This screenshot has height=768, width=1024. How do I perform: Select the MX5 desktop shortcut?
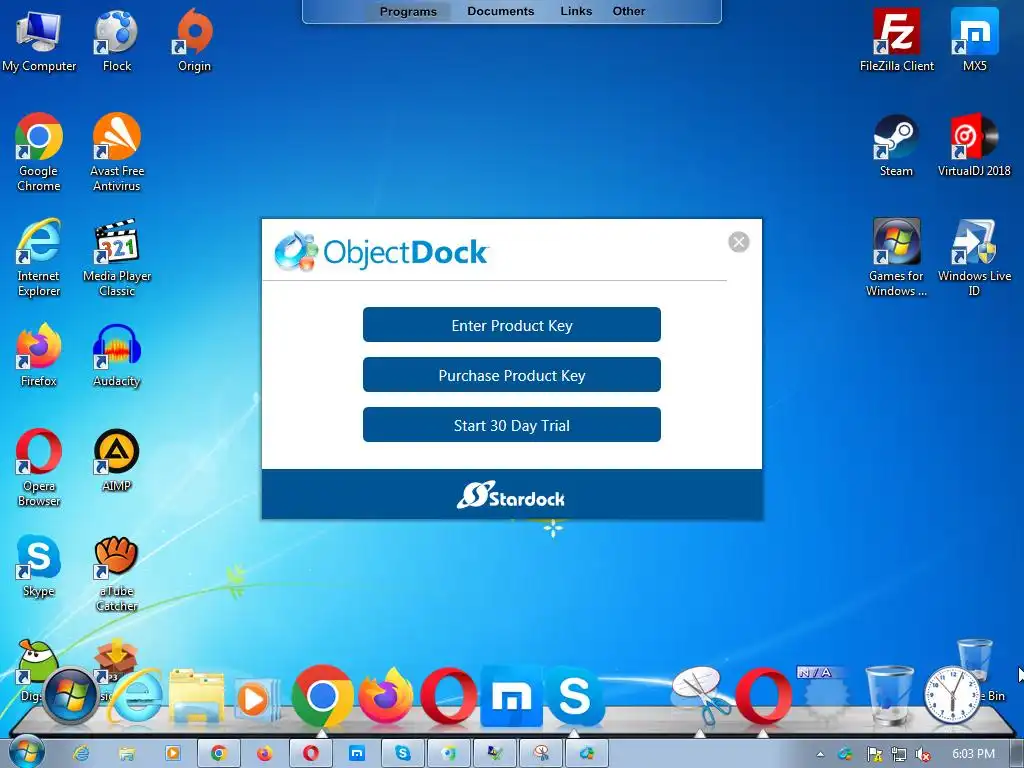point(974,41)
